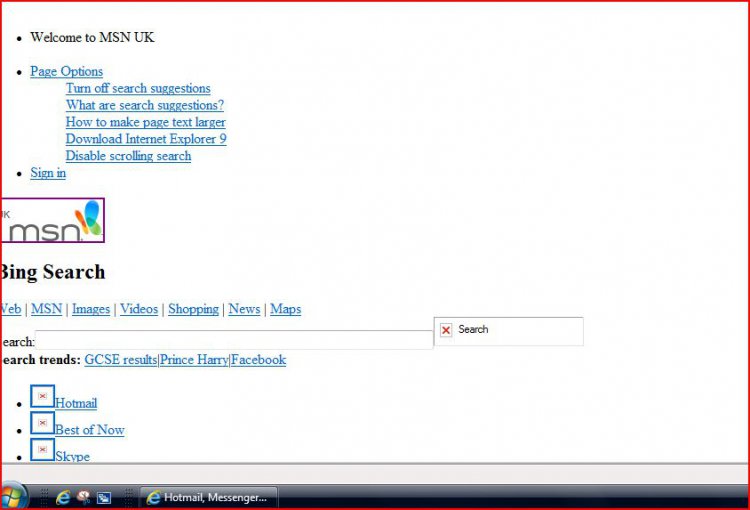Screen dimensions: 750x510
Task: Select the Videos search scope link
Action: click(x=139, y=309)
